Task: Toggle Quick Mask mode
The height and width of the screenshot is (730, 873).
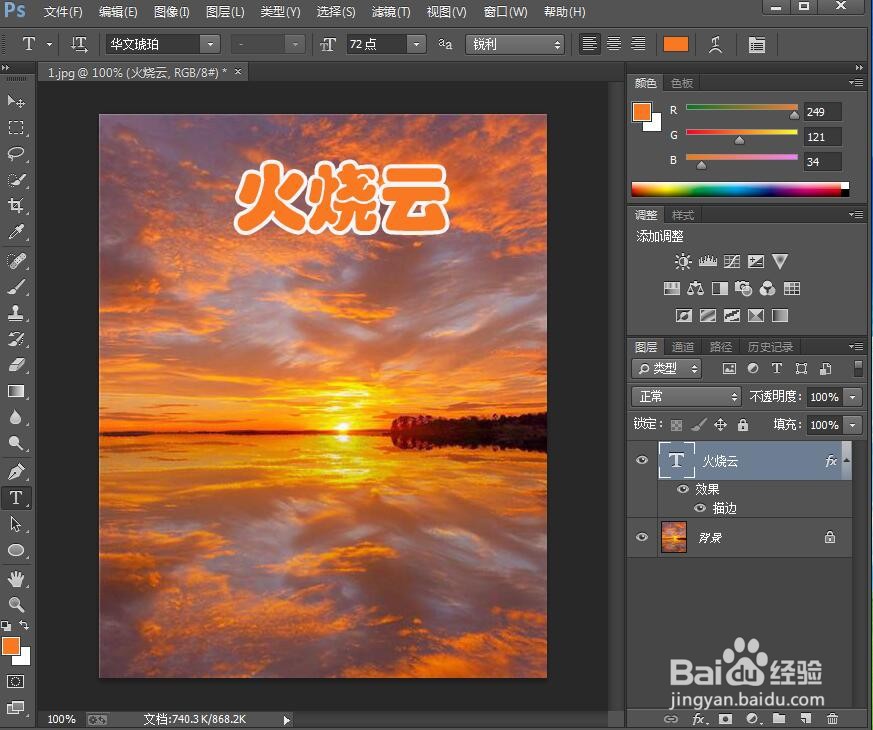Action: (15, 682)
